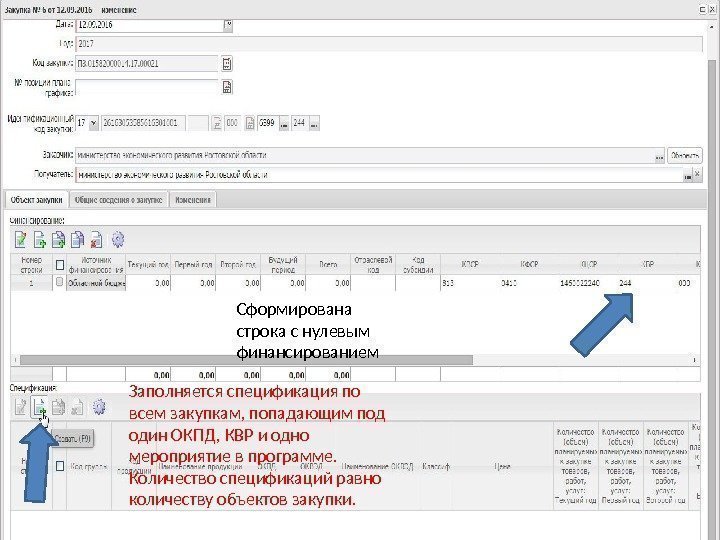The image size is (720, 540).
Task: Click the Будущий период column header
Action: pos(283,265)
